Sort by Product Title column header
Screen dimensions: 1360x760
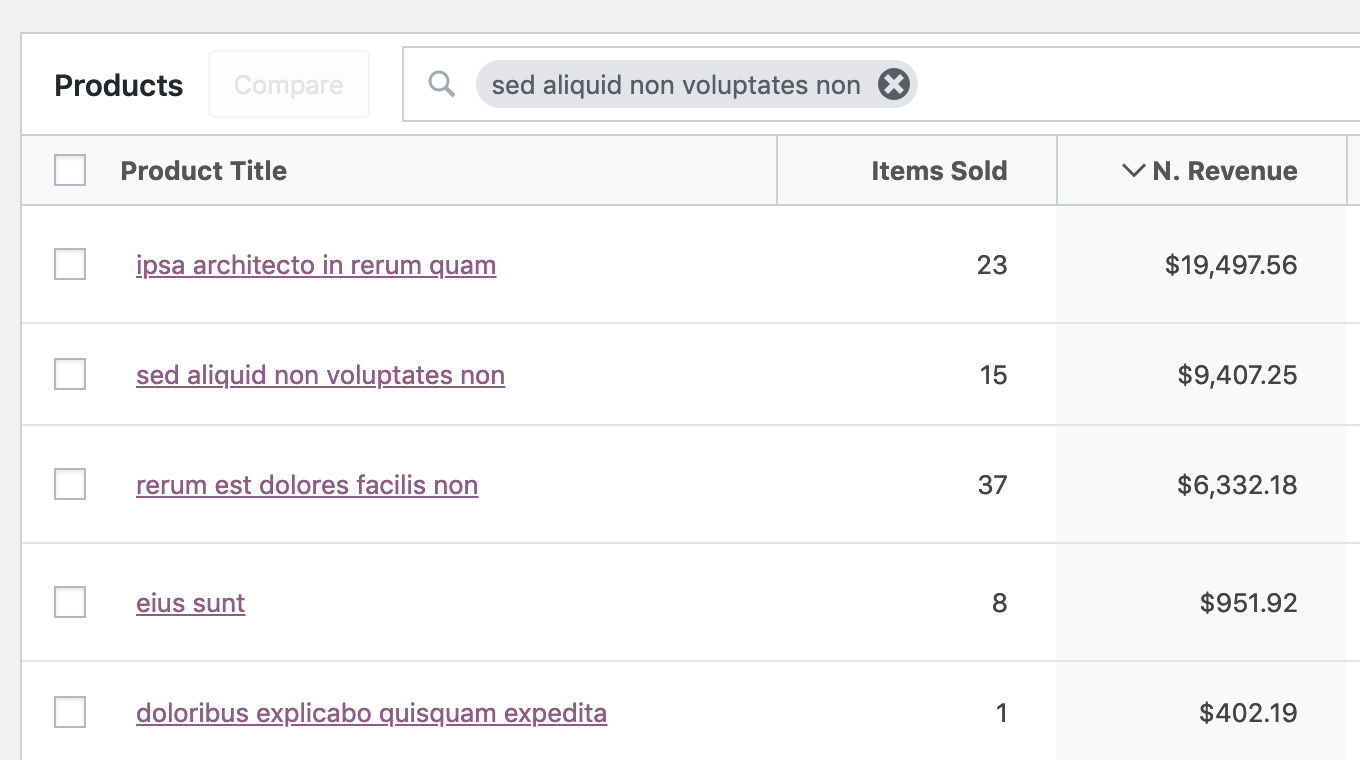(204, 171)
